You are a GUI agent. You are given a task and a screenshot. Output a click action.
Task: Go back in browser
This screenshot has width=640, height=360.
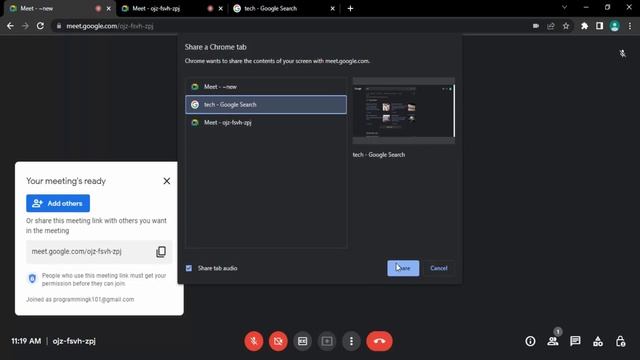(x=10, y=26)
